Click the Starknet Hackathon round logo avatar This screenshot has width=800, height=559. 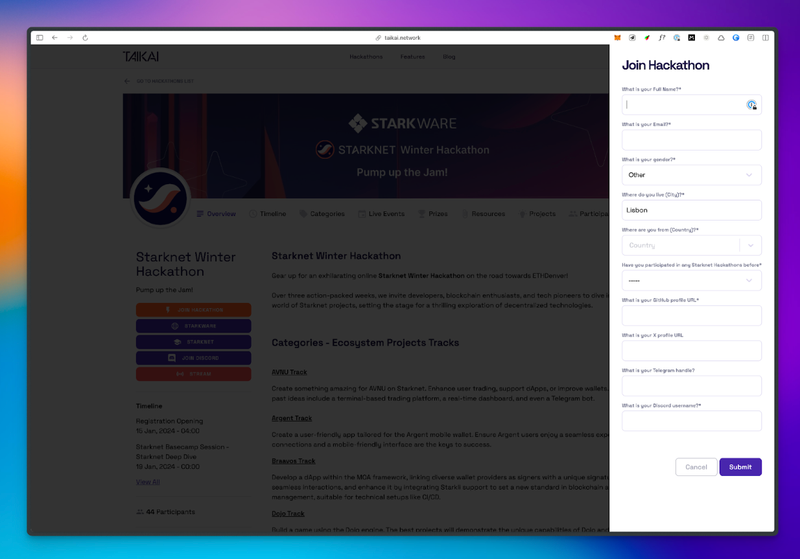pyautogui.click(x=160, y=197)
